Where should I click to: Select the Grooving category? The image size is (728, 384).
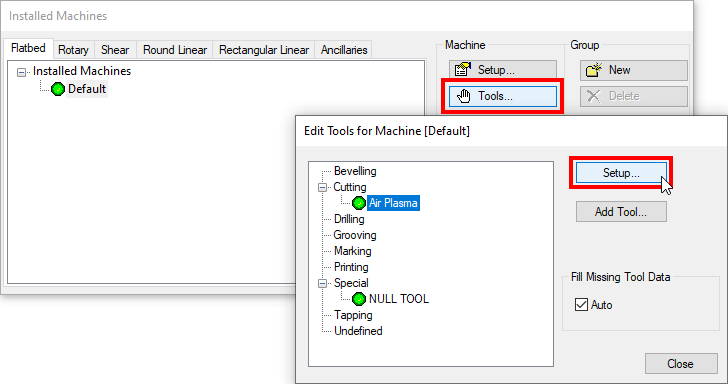tap(355, 235)
